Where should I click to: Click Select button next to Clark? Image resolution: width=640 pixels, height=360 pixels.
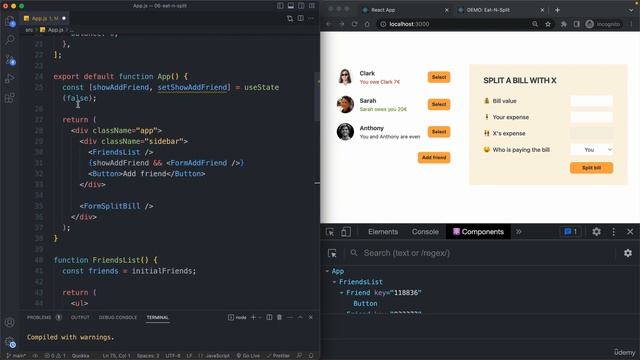[439, 77]
